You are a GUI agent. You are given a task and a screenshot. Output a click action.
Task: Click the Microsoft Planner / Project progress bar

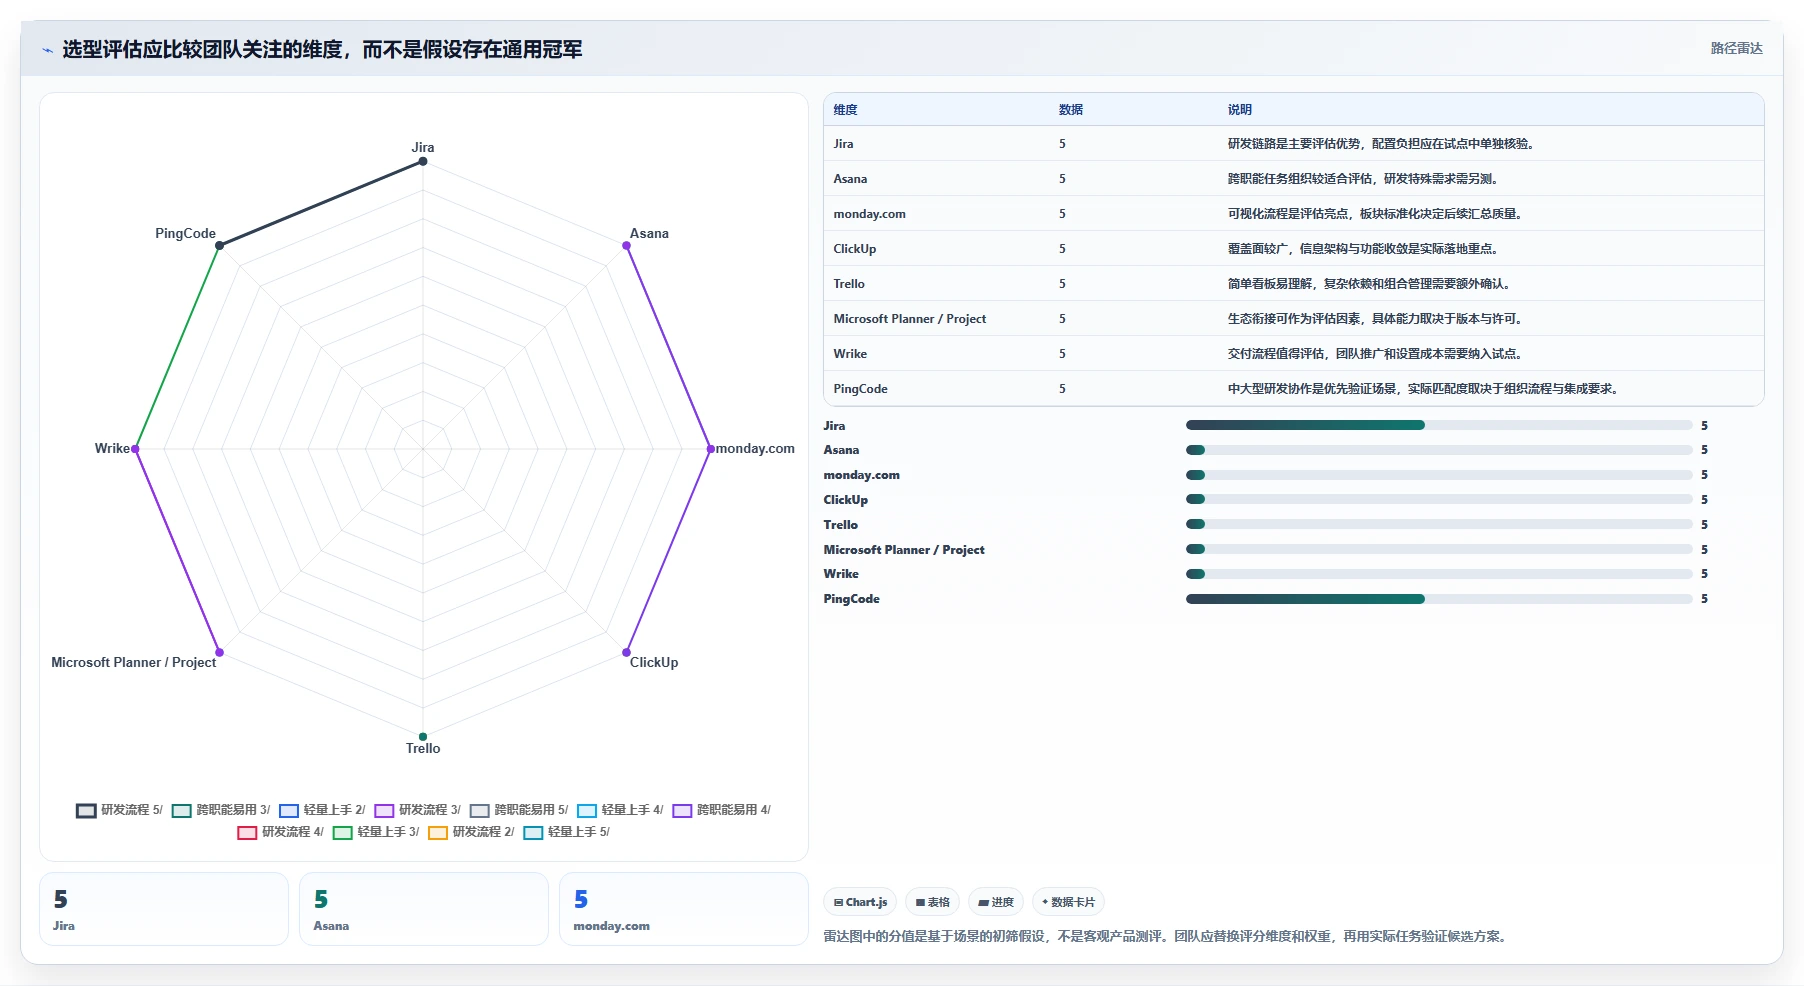point(1439,549)
